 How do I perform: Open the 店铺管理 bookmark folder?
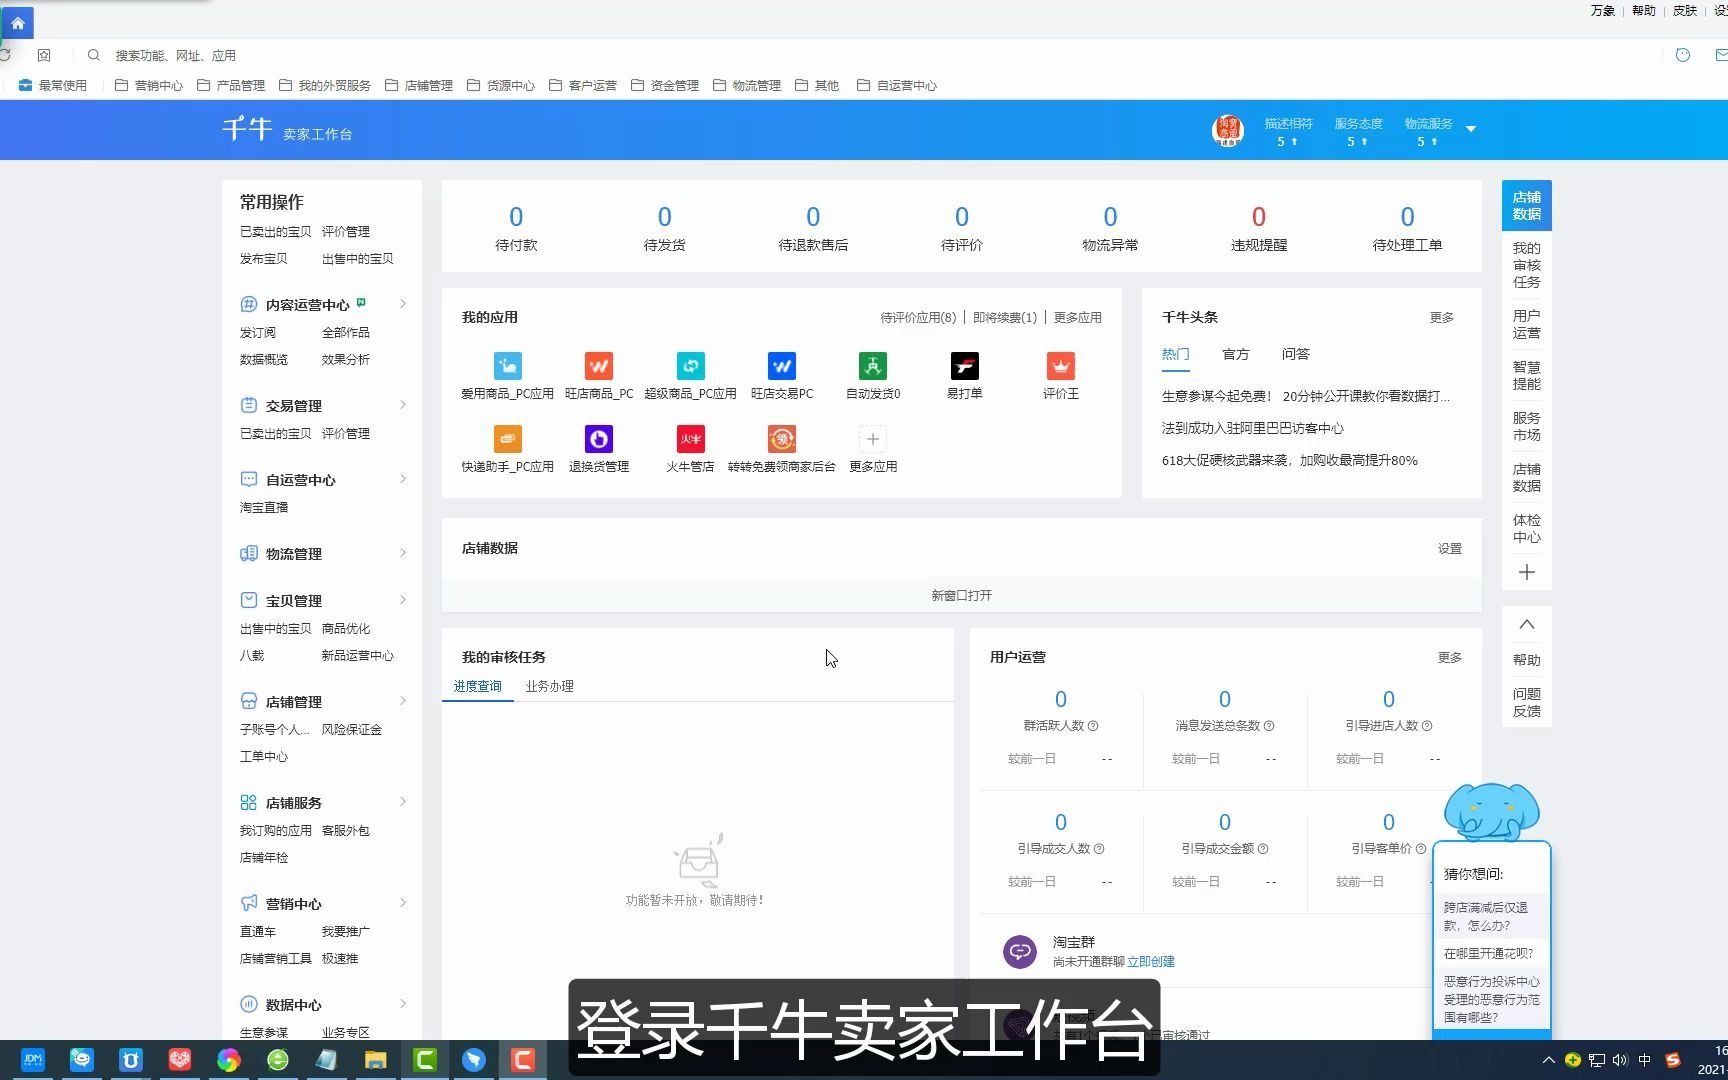(419, 85)
